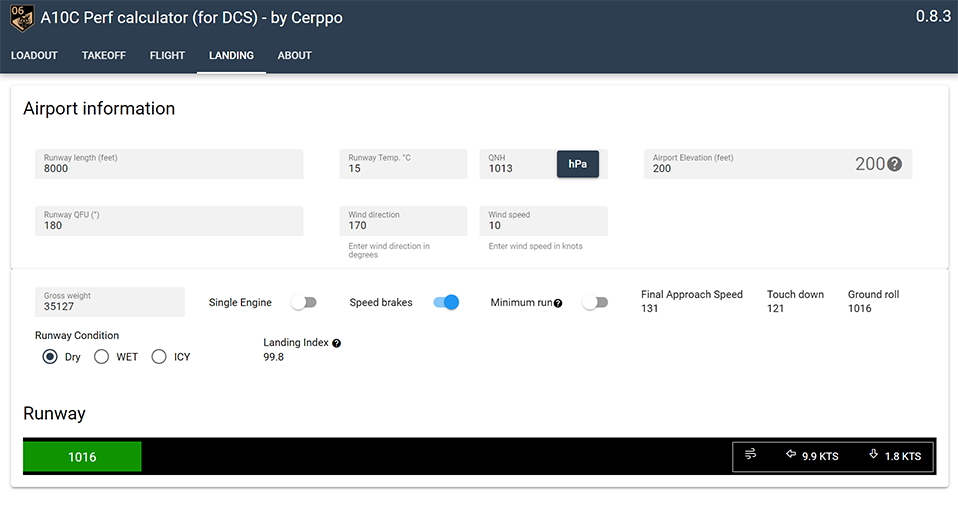Click the Gross weight input field
This screenshot has height=520, width=958.
coord(110,302)
